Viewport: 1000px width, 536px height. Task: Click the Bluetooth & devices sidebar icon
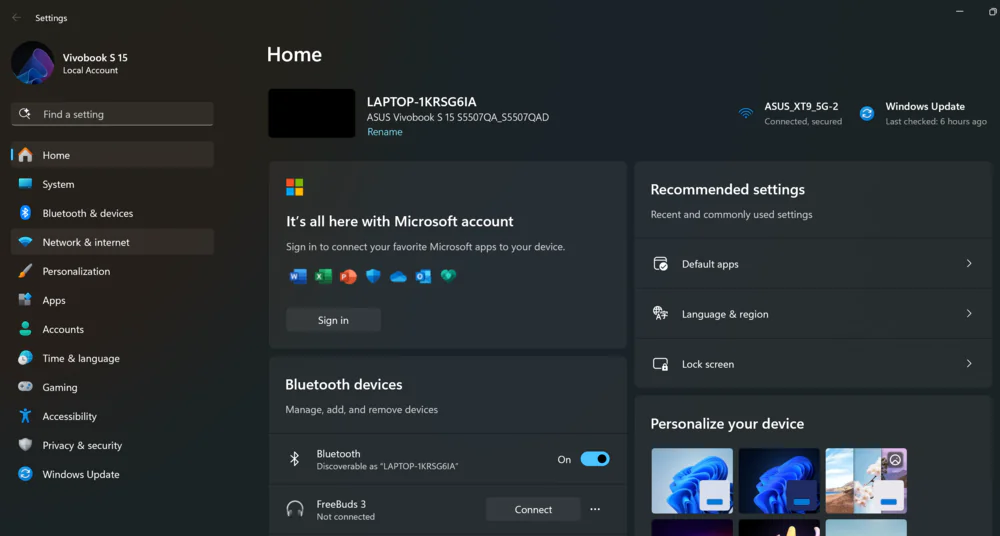[26, 213]
